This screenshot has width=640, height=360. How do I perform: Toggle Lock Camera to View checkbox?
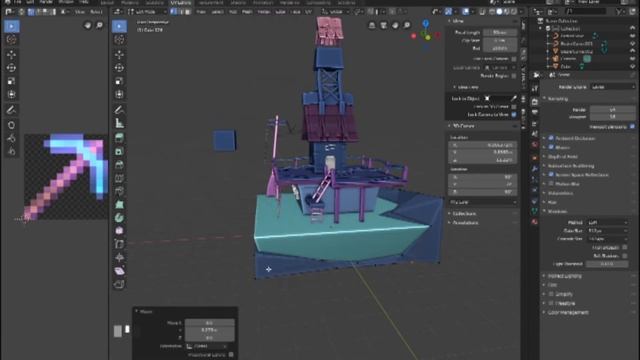point(514,115)
